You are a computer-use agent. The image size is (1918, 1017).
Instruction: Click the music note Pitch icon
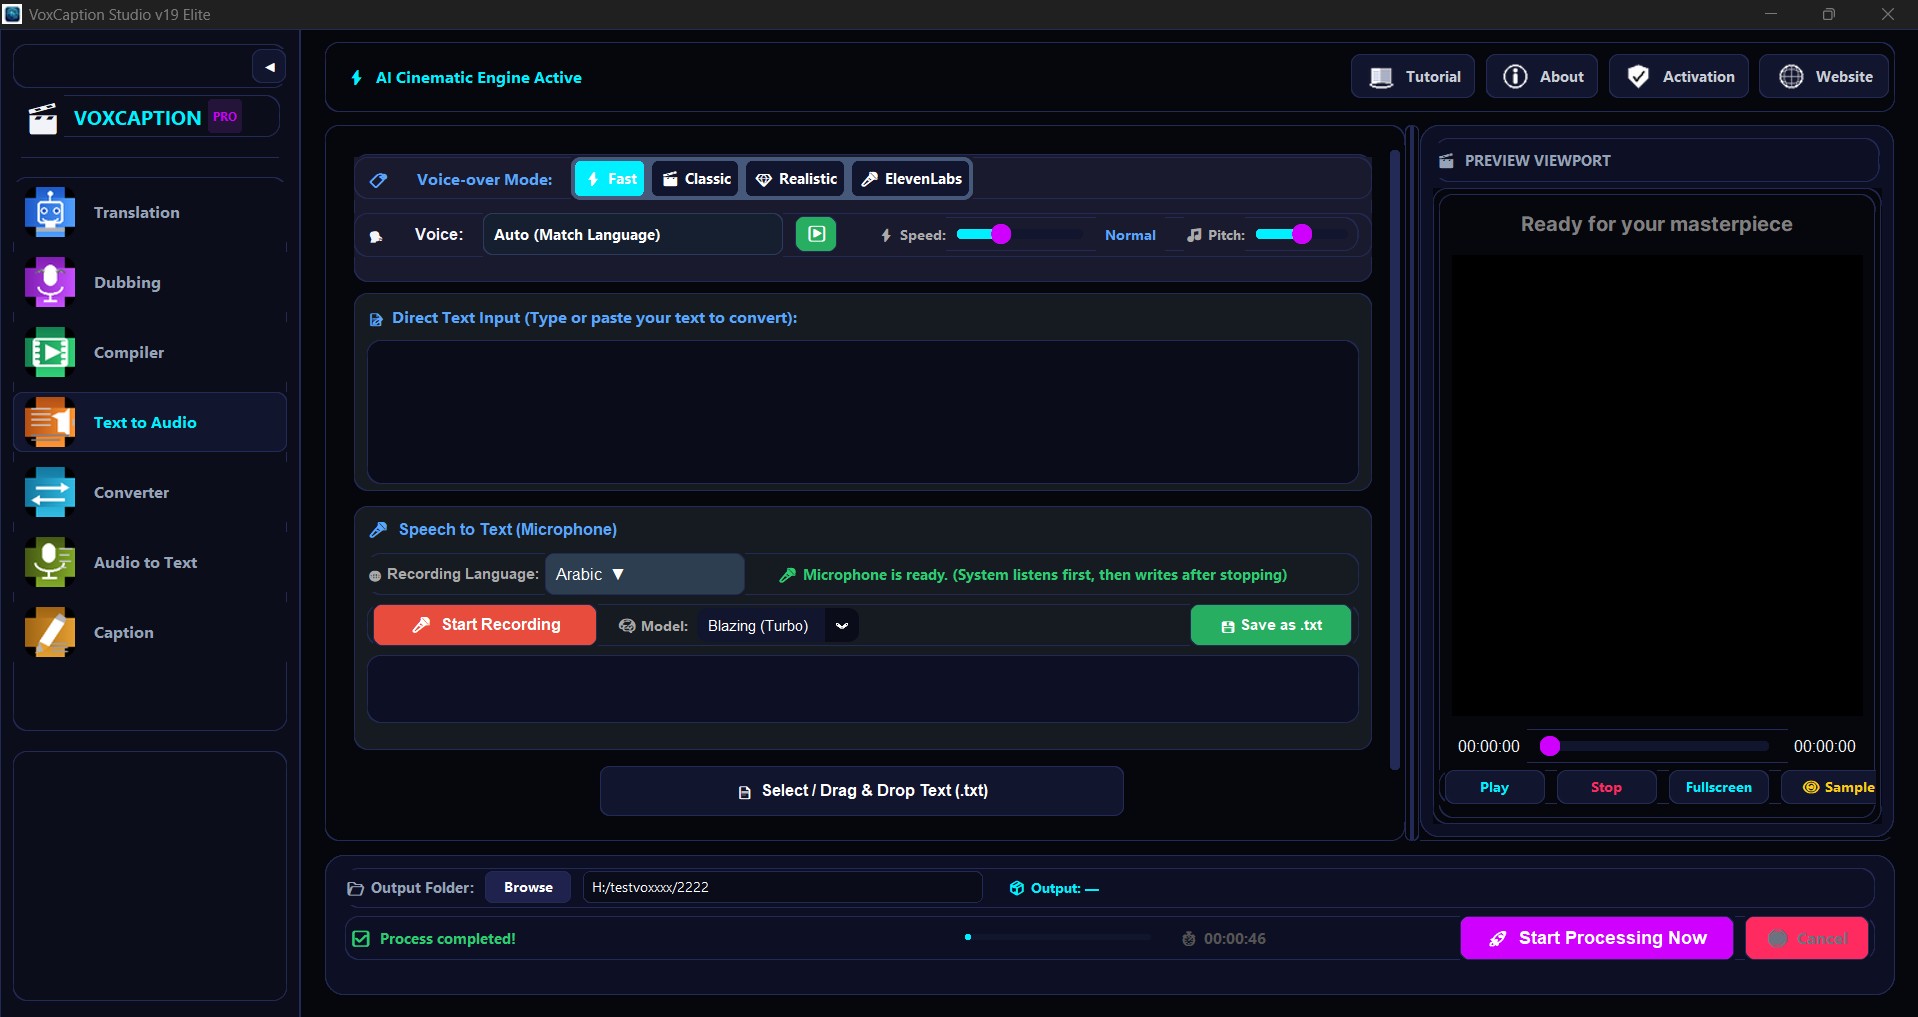click(1194, 235)
